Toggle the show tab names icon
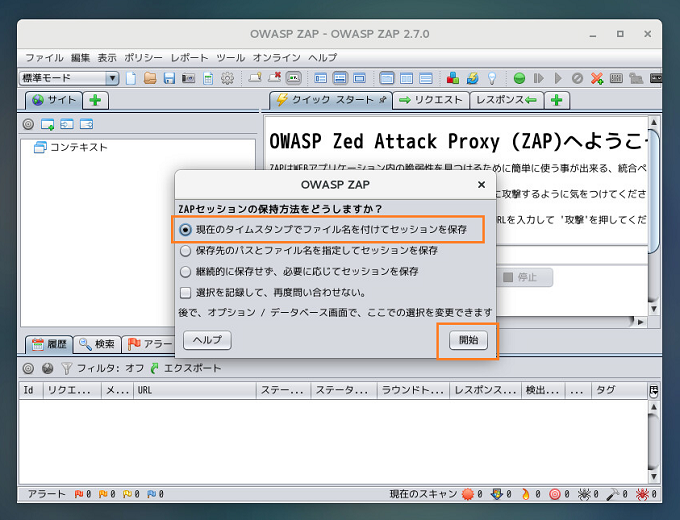680x520 pixels. pos(294,78)
